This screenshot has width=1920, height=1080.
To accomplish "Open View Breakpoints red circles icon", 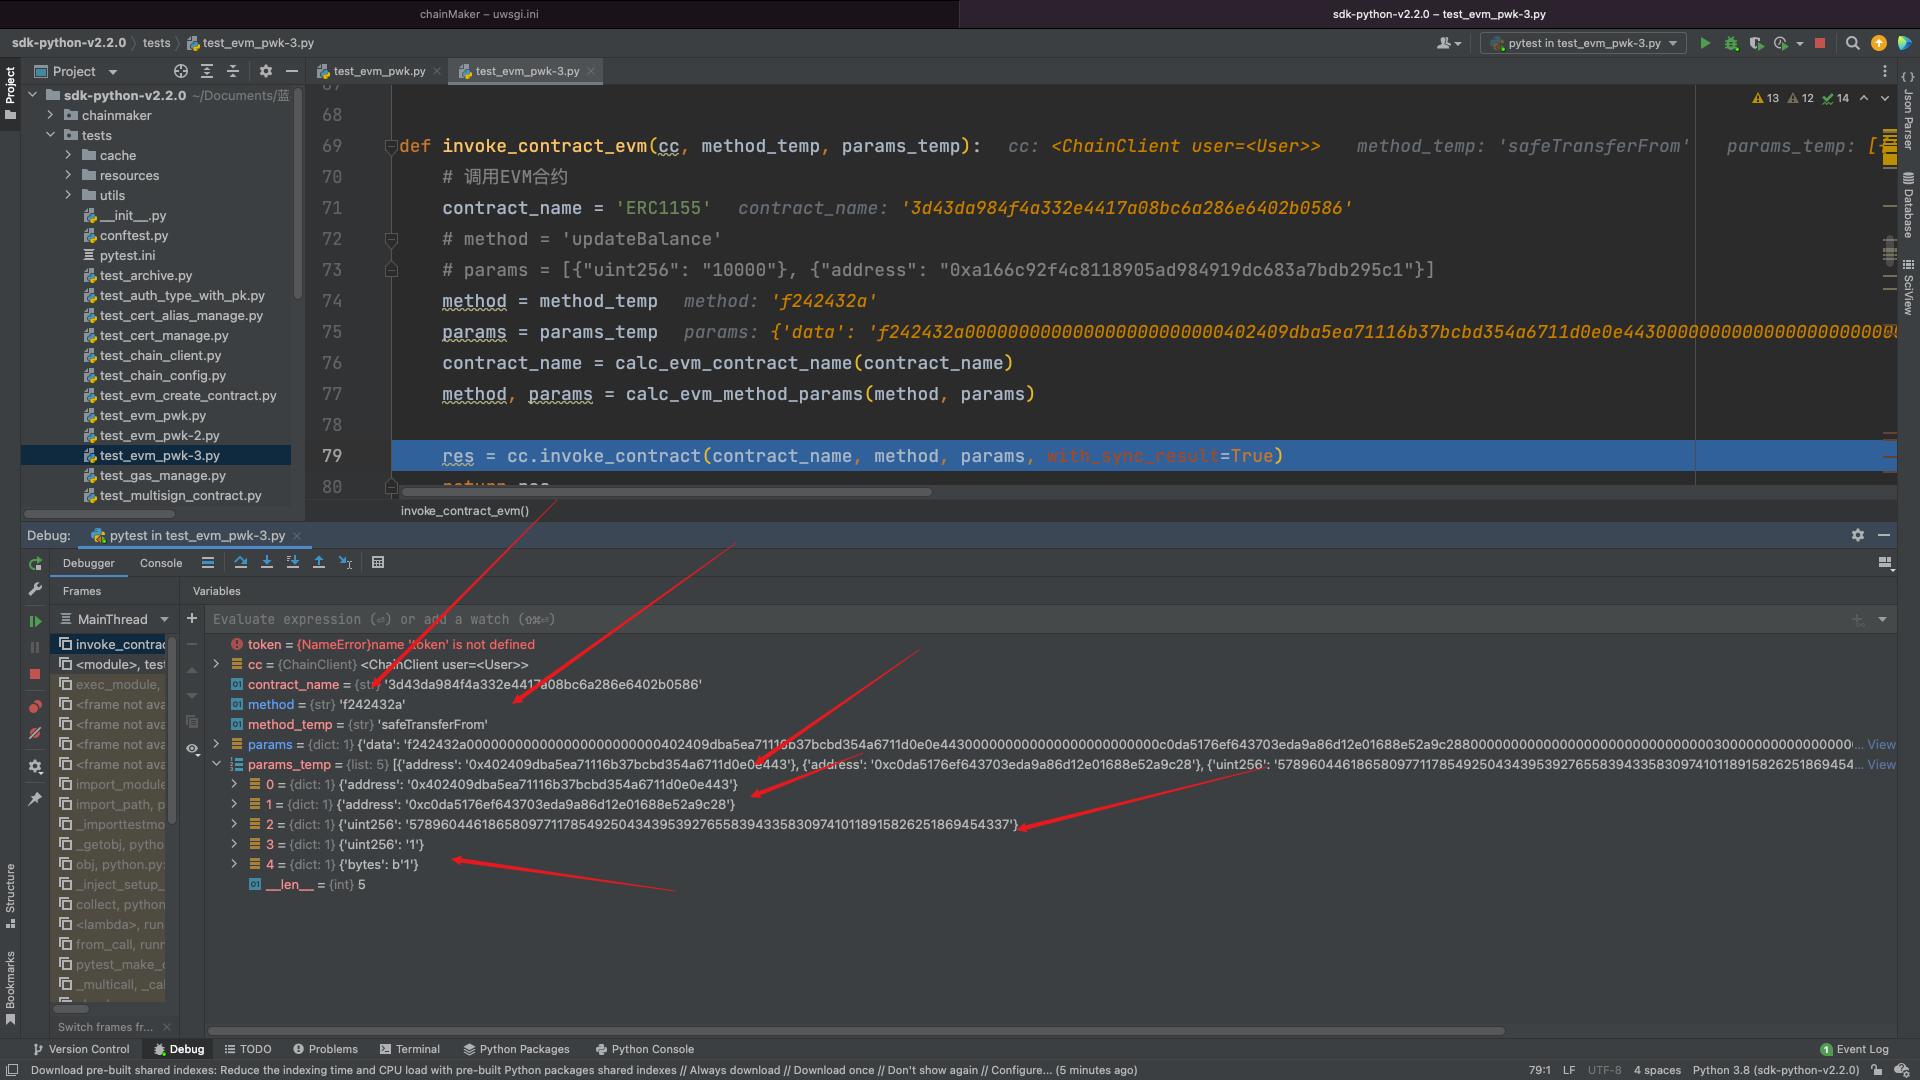I will [35, 707].
